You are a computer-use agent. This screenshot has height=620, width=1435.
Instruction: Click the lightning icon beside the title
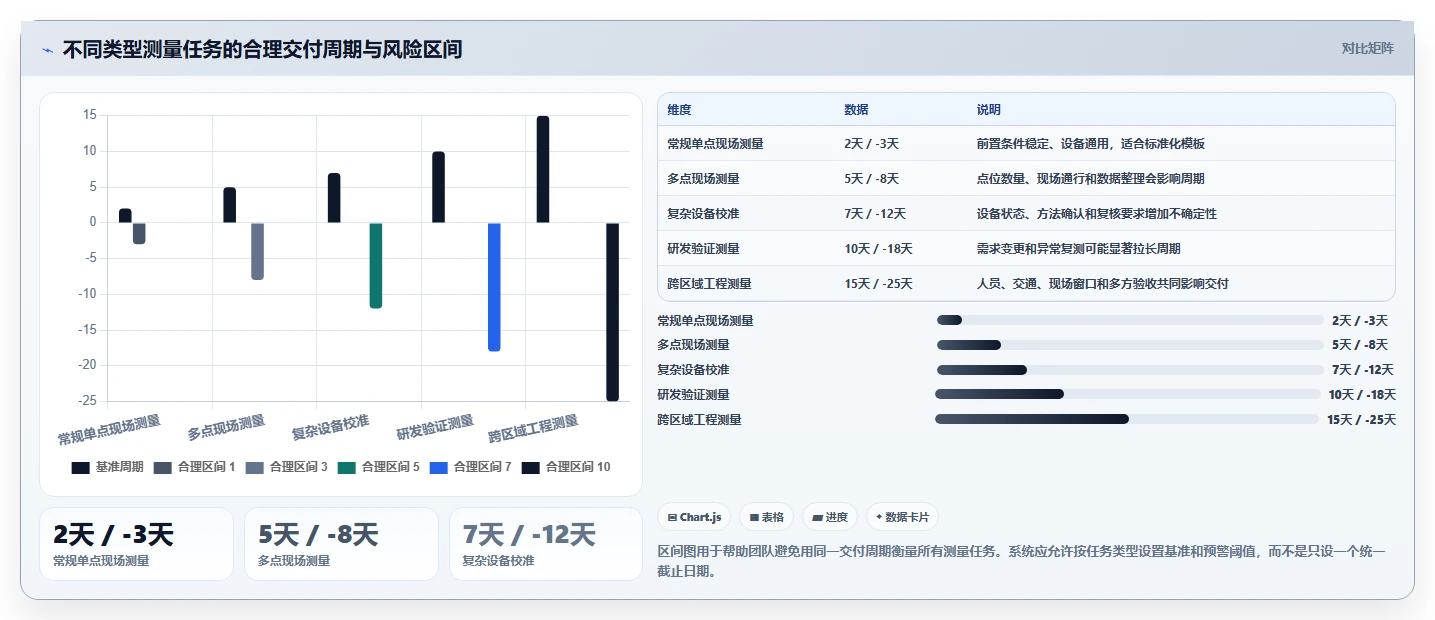[47, 50]
